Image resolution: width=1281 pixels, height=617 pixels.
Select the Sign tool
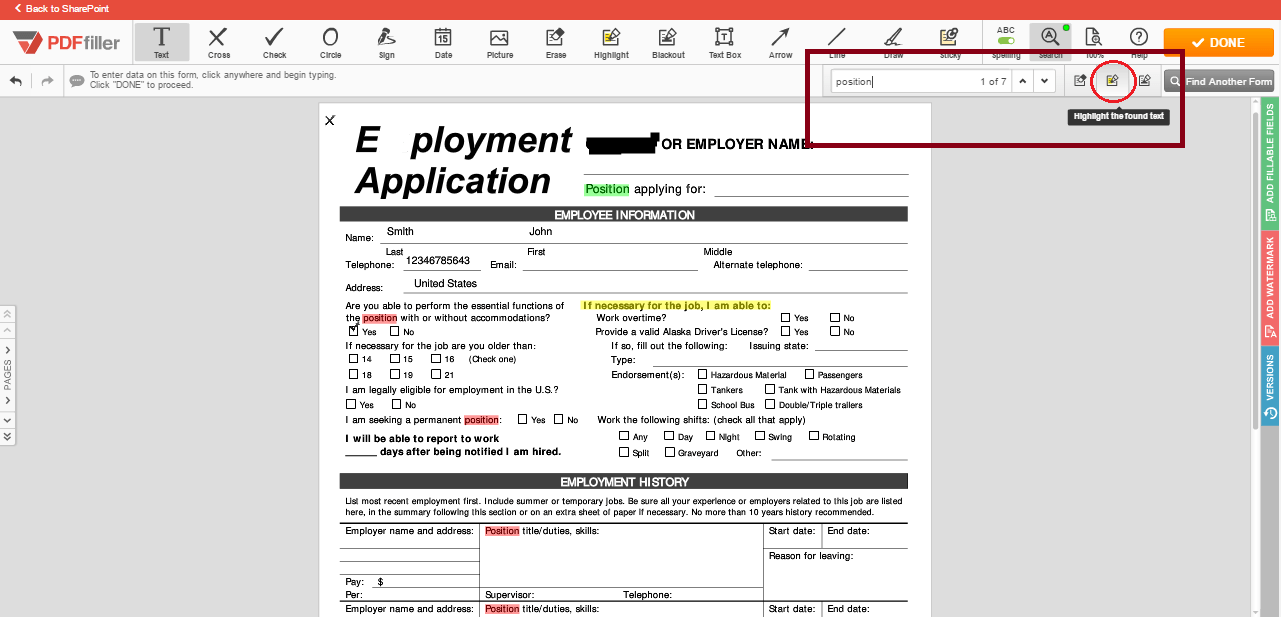[386, 42]
